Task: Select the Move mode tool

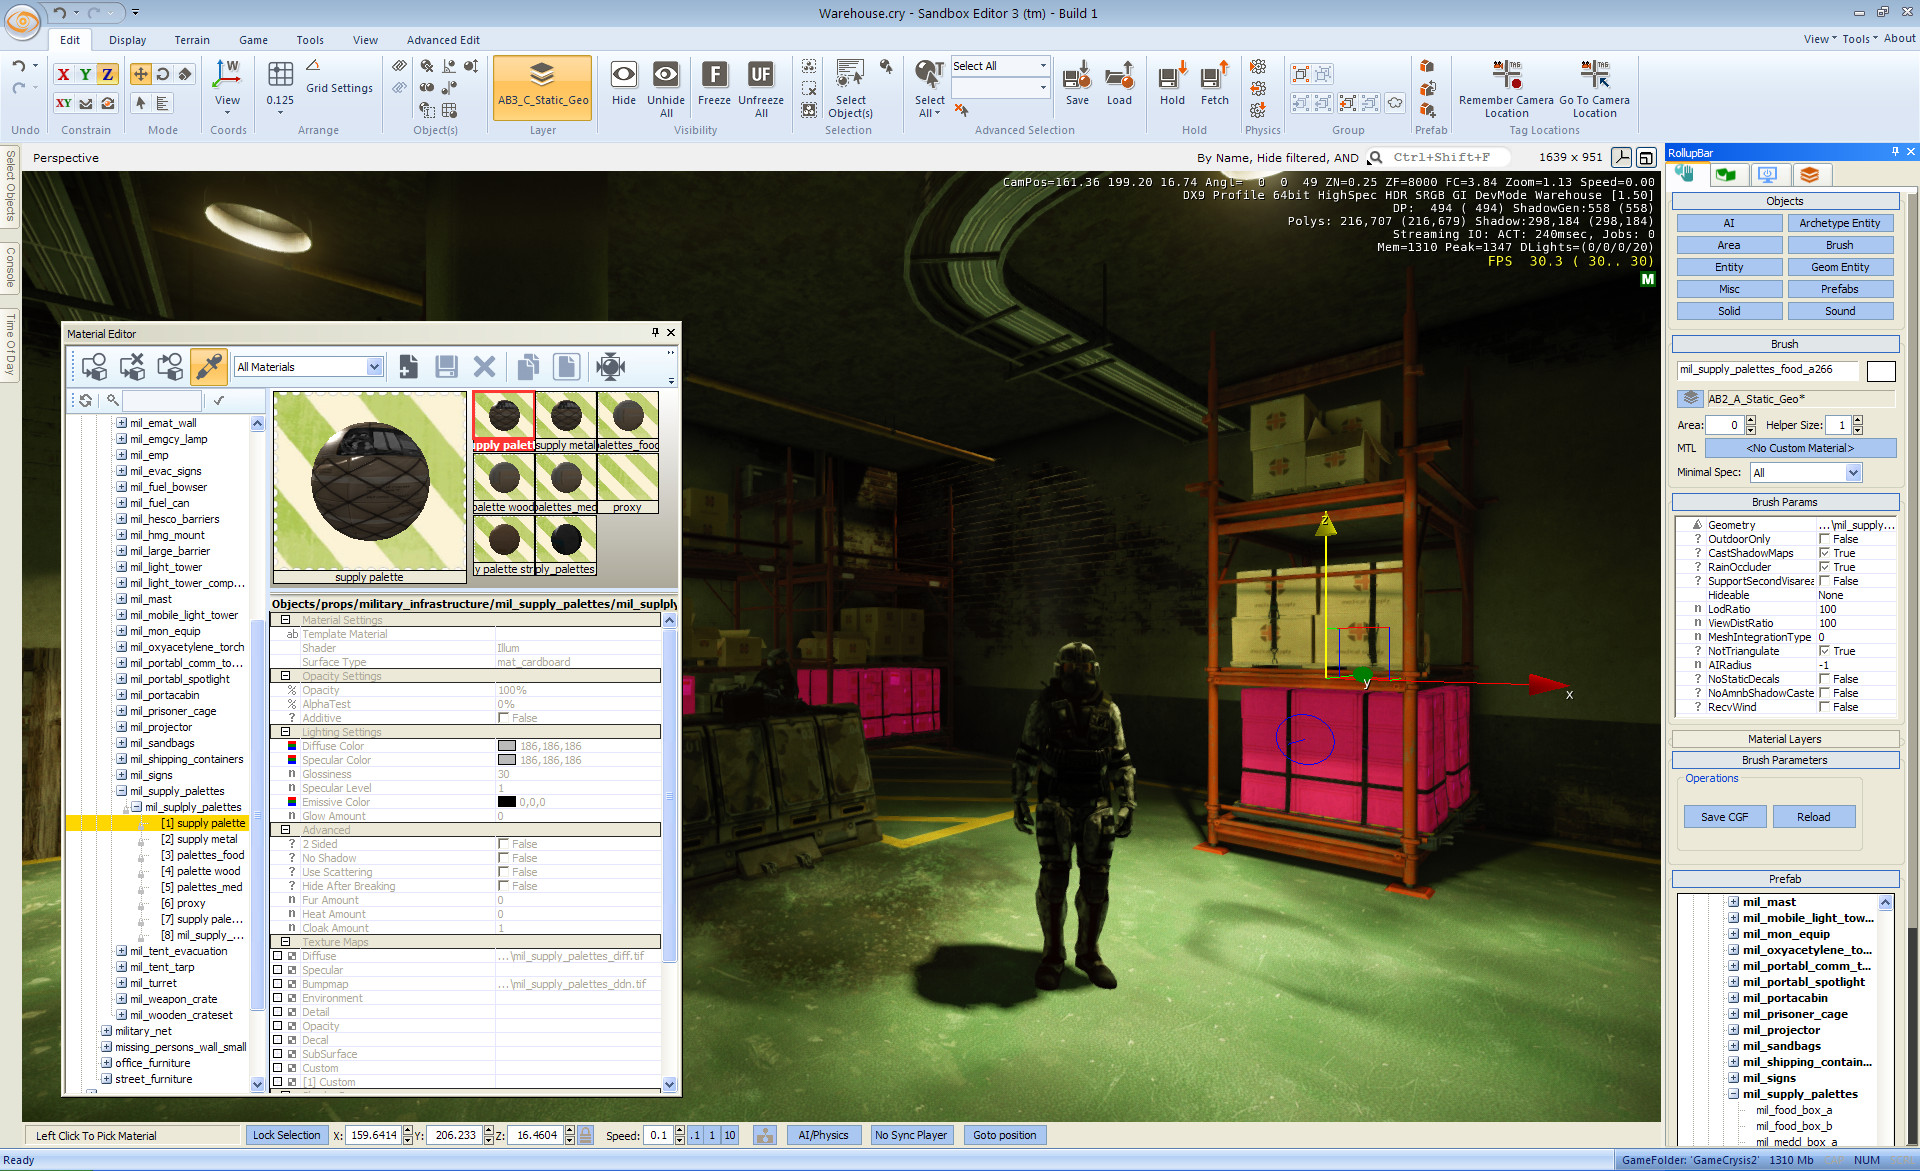Action: (x=140, y=74)
